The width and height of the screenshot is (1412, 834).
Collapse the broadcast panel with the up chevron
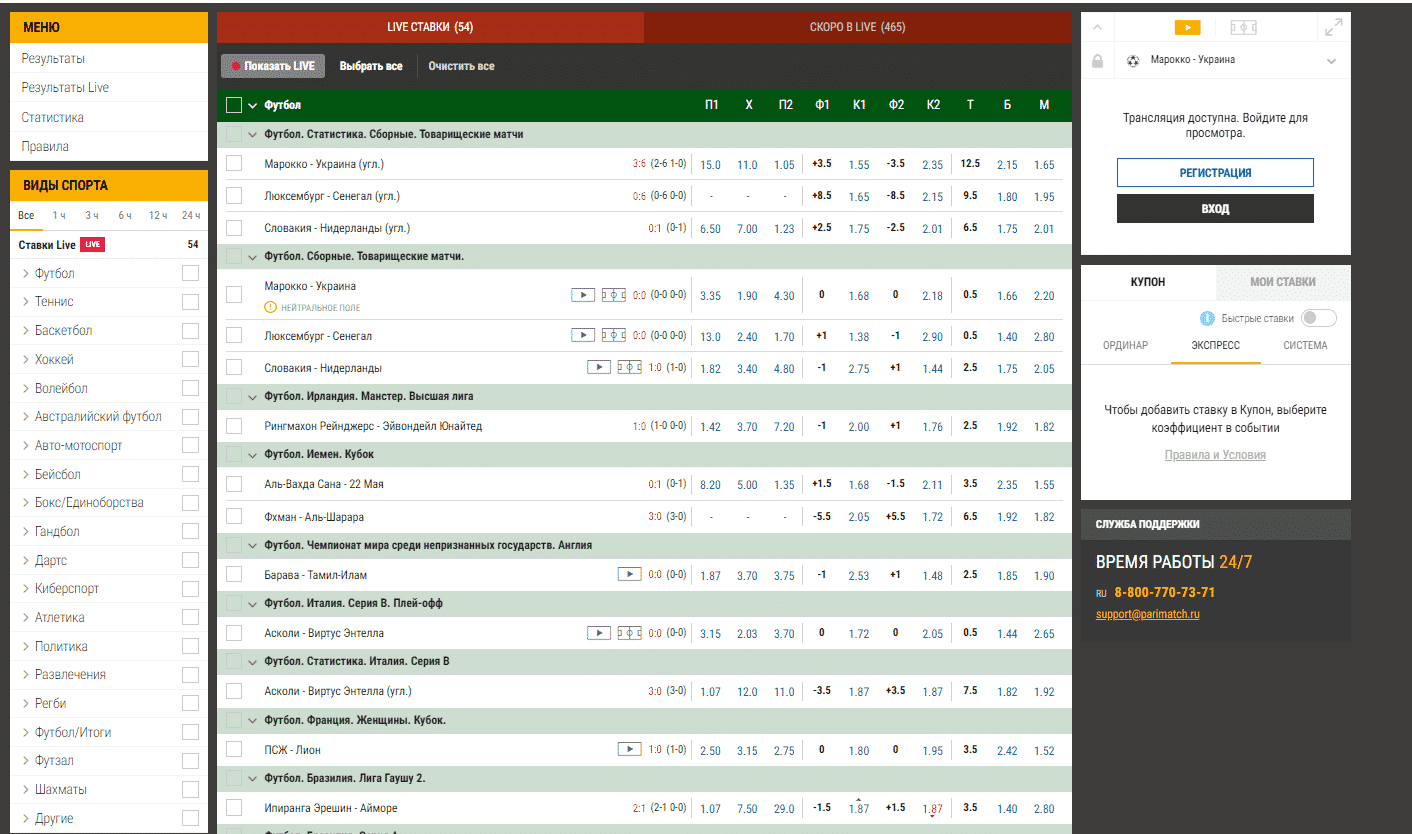1097,28
